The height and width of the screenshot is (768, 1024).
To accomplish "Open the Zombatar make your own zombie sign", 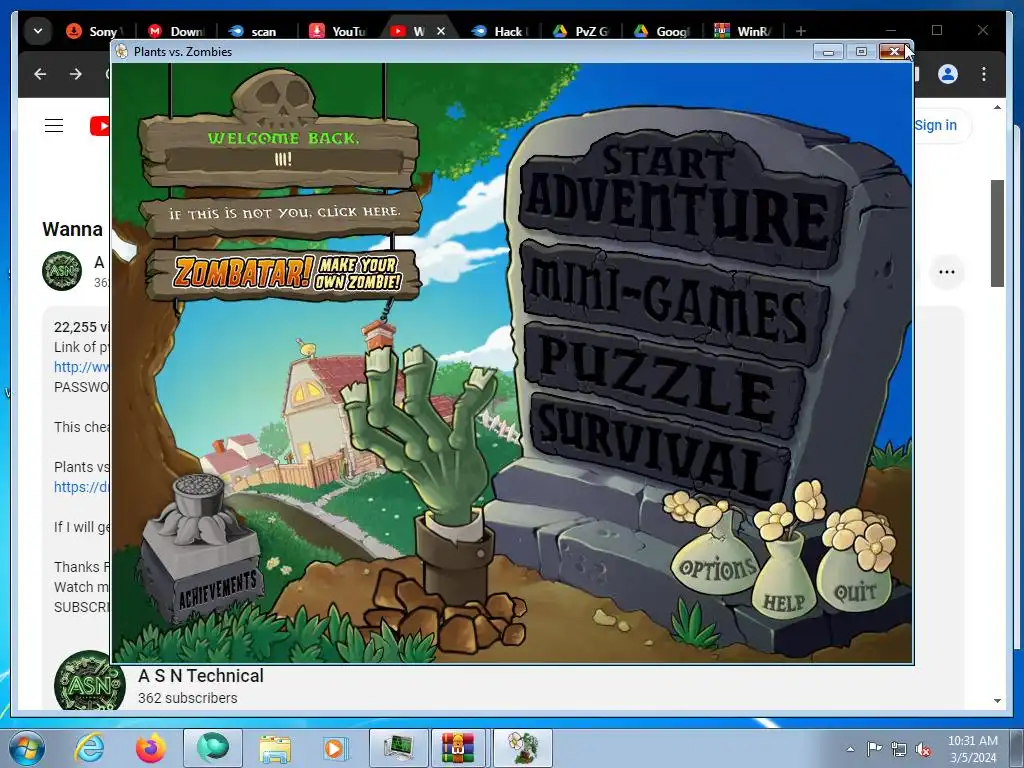I will click(x=284, y=273).
